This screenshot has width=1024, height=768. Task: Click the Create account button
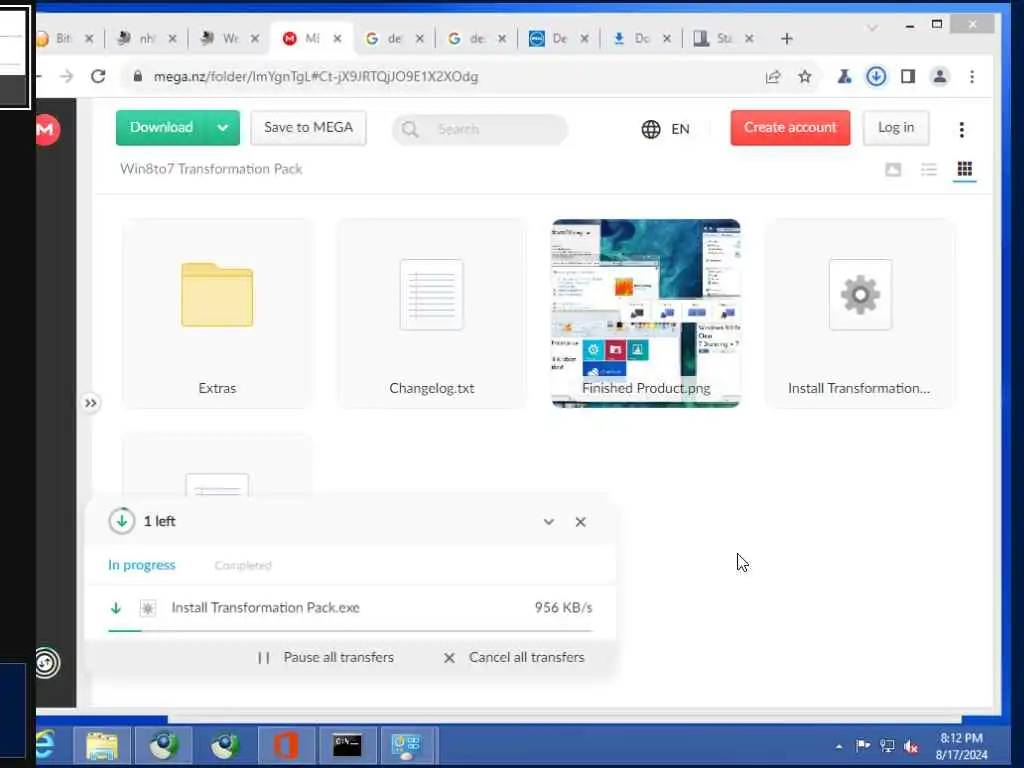[x=790, y=127]
